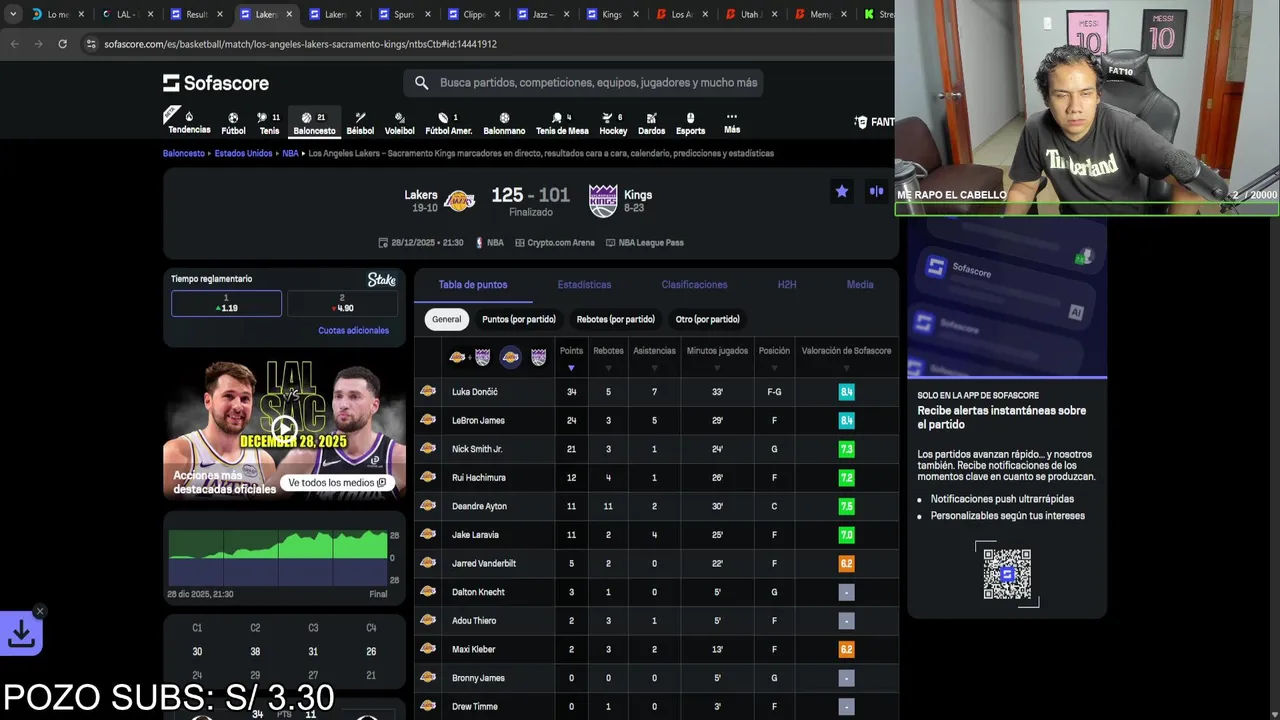Click Ve todos los medios button
Viewport: 1280px width, 720px height.
coord(337,483)
